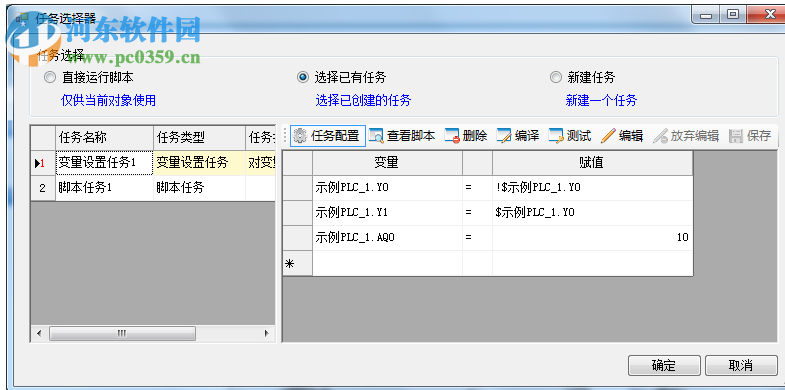Image resolution: width=785 pixels, height=390 pixels.
Task: Select row header number 2
Action: [43, 188]
